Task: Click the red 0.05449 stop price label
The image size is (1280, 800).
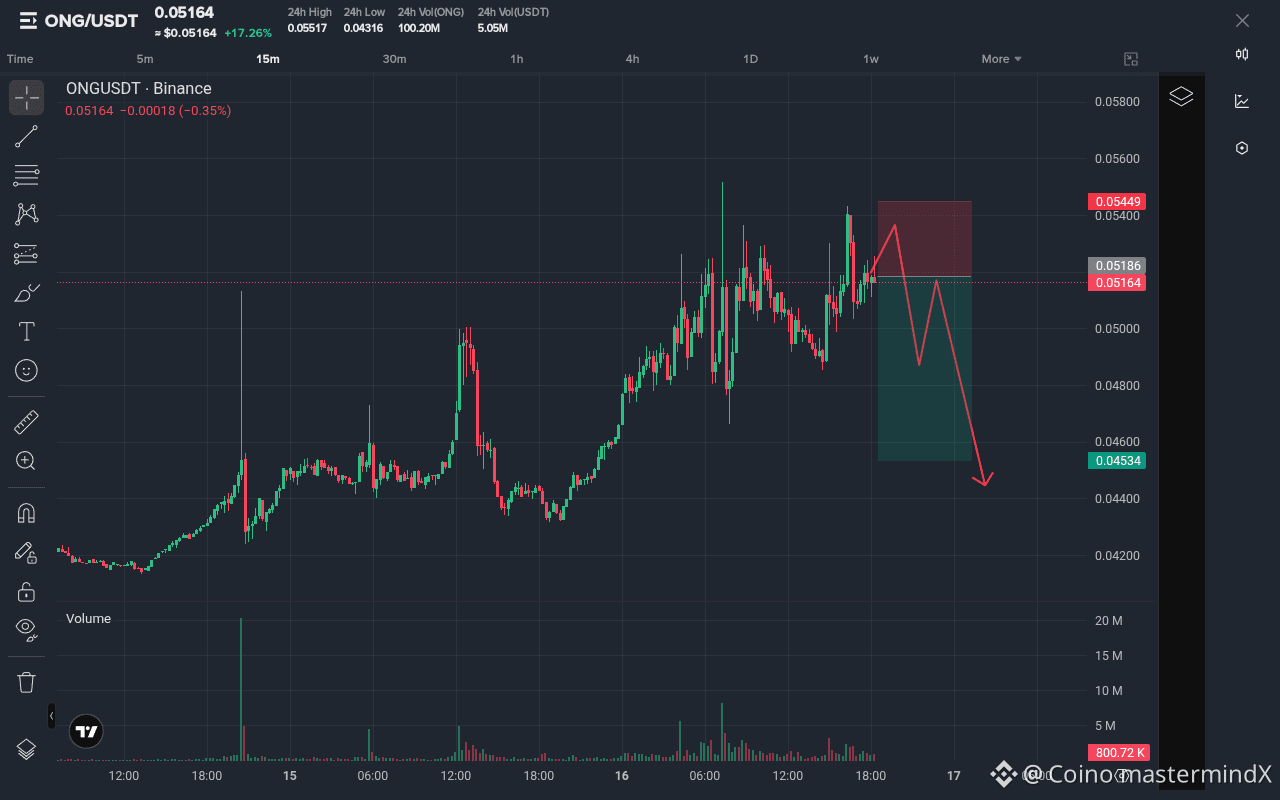Action: click(1116, 202)
